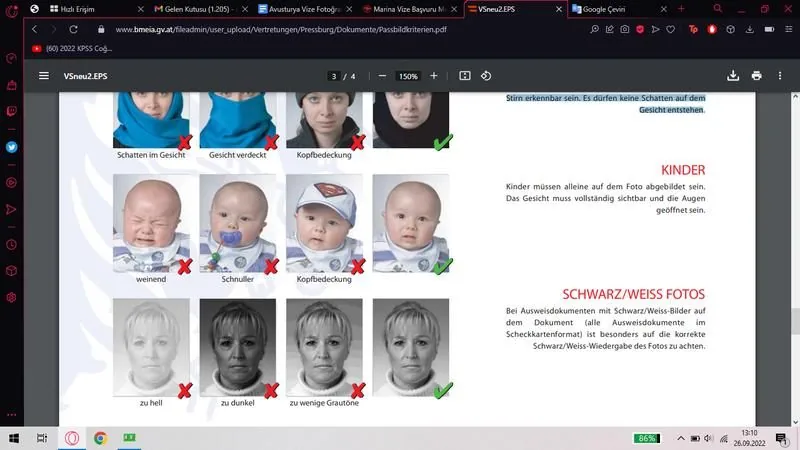The width and height of the screenshot is (800, 450).
Task: Open My Flow arrow icon in sidebar
Action: tap(11, 209)
